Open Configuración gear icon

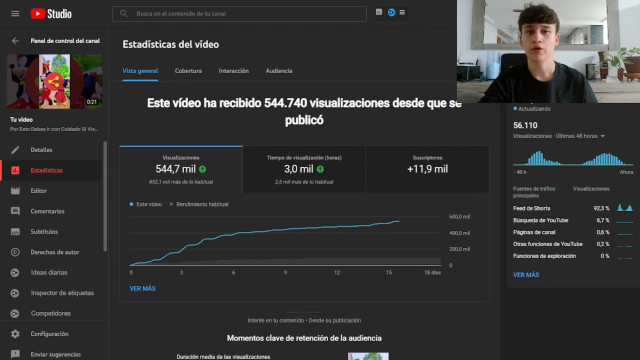pyautogui.click(x=15, y=334)
